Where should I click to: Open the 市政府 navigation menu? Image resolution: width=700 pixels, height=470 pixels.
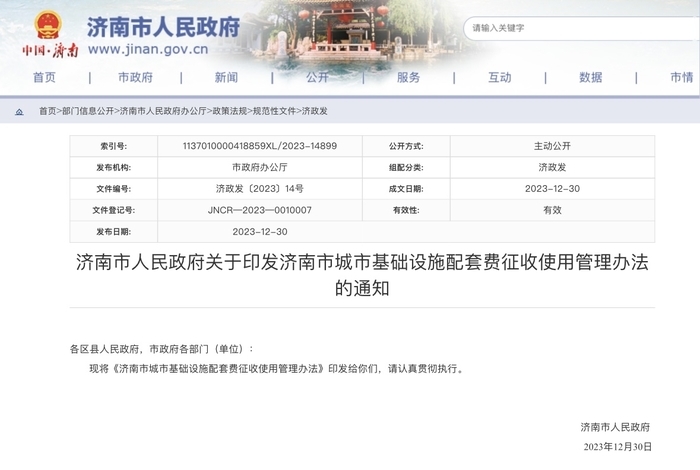[x=136, y=78]
